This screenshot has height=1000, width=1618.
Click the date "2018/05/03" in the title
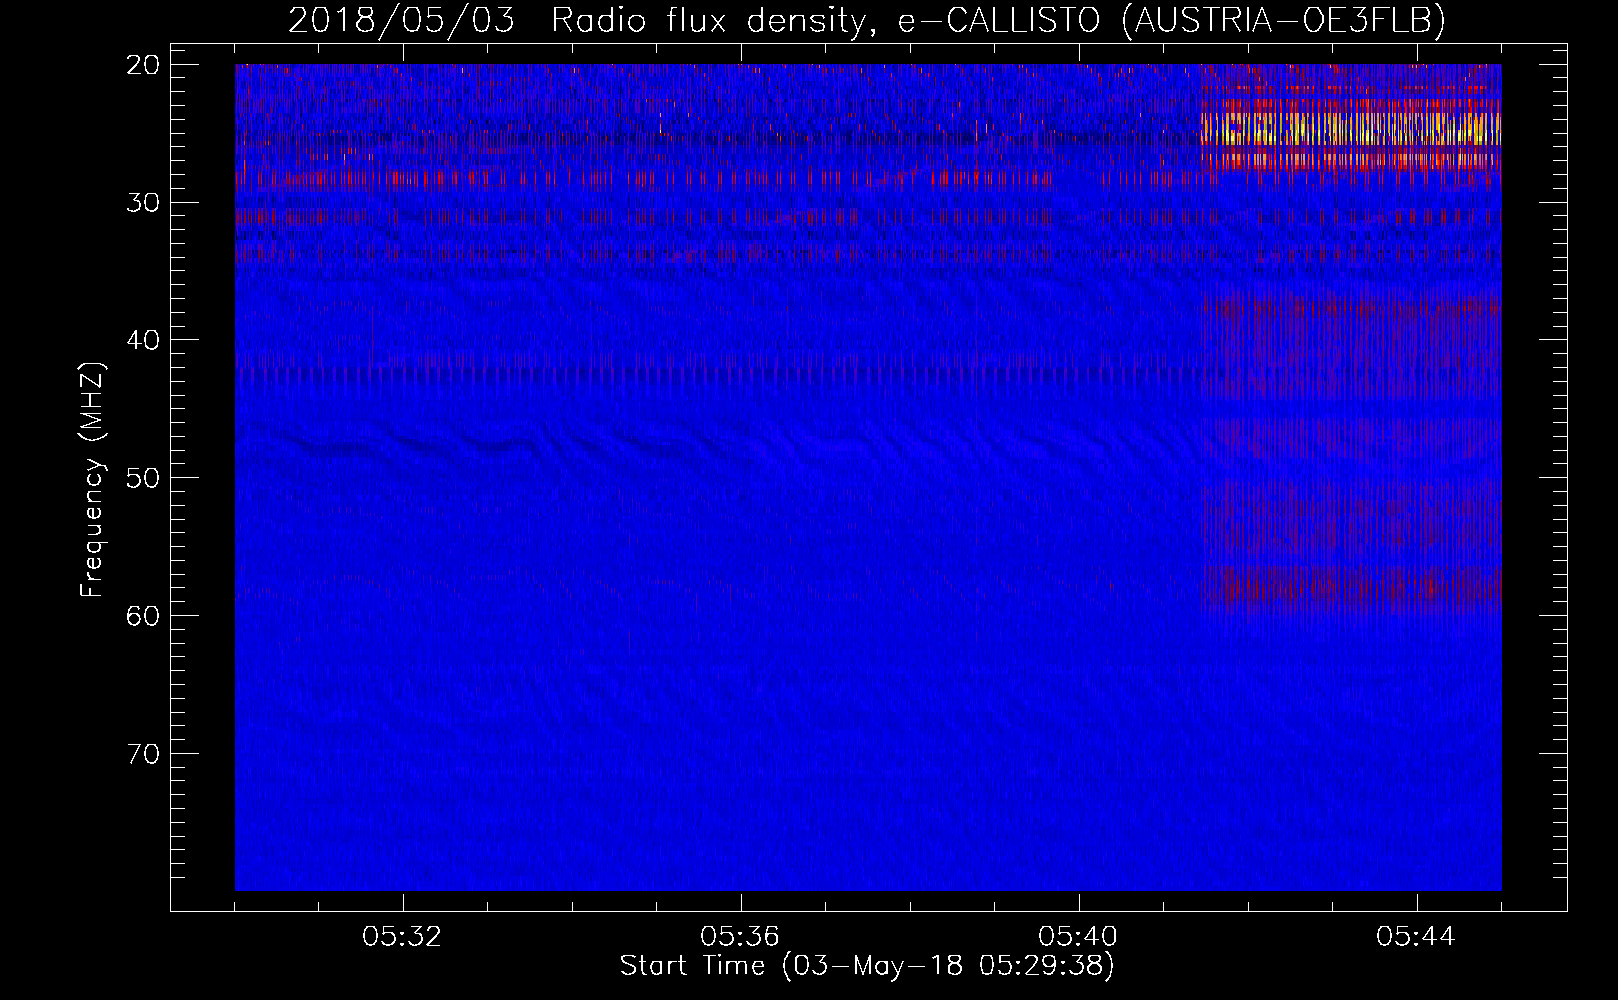coord(402,20)
